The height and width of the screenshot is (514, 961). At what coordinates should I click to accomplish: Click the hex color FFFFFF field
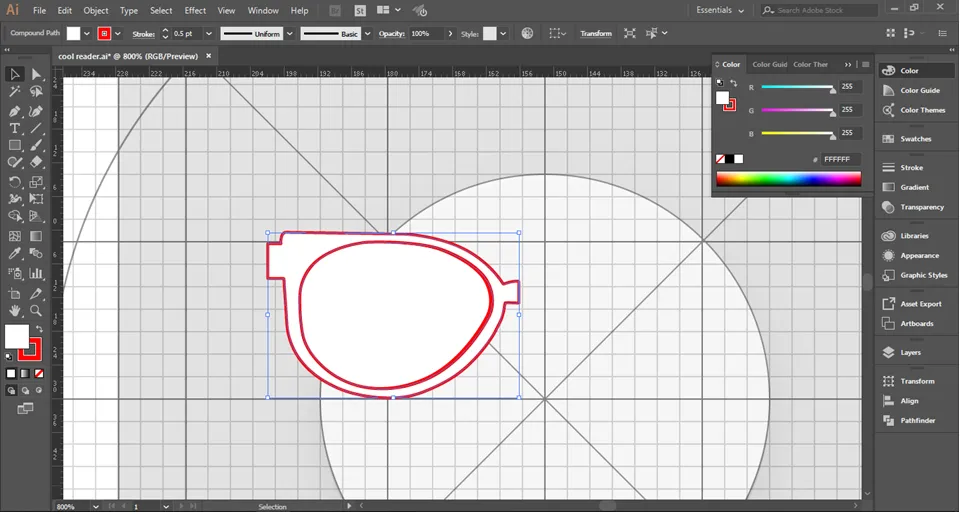click(841, 159)
